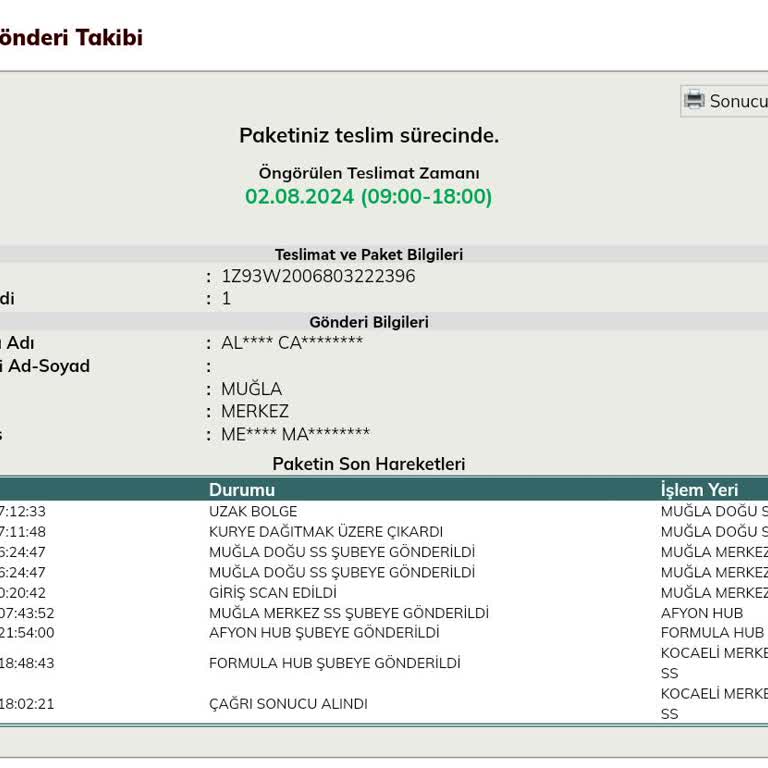This screenshot has width=768, height=768.
Task: Click the FORMULA HUB location cell
Action: 712,633
